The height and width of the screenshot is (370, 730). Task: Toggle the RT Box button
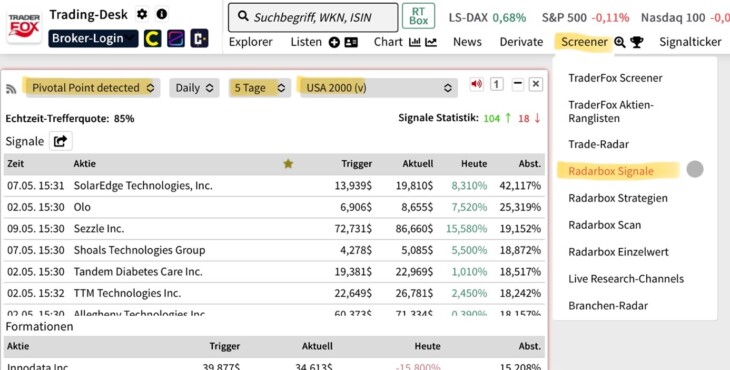[419, 16]
